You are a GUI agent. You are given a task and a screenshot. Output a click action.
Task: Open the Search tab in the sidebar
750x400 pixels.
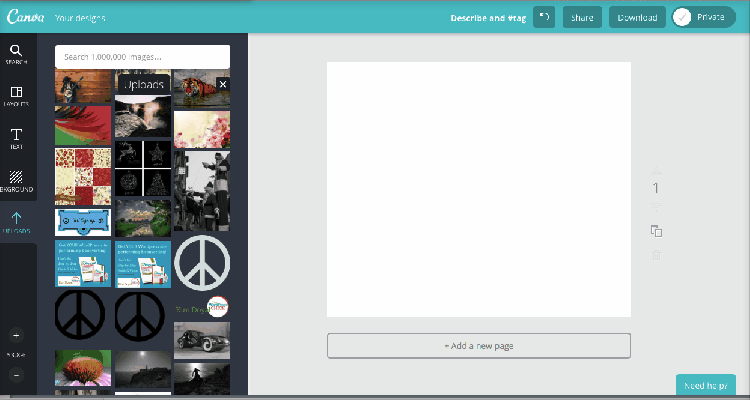(x=16, y=55)
